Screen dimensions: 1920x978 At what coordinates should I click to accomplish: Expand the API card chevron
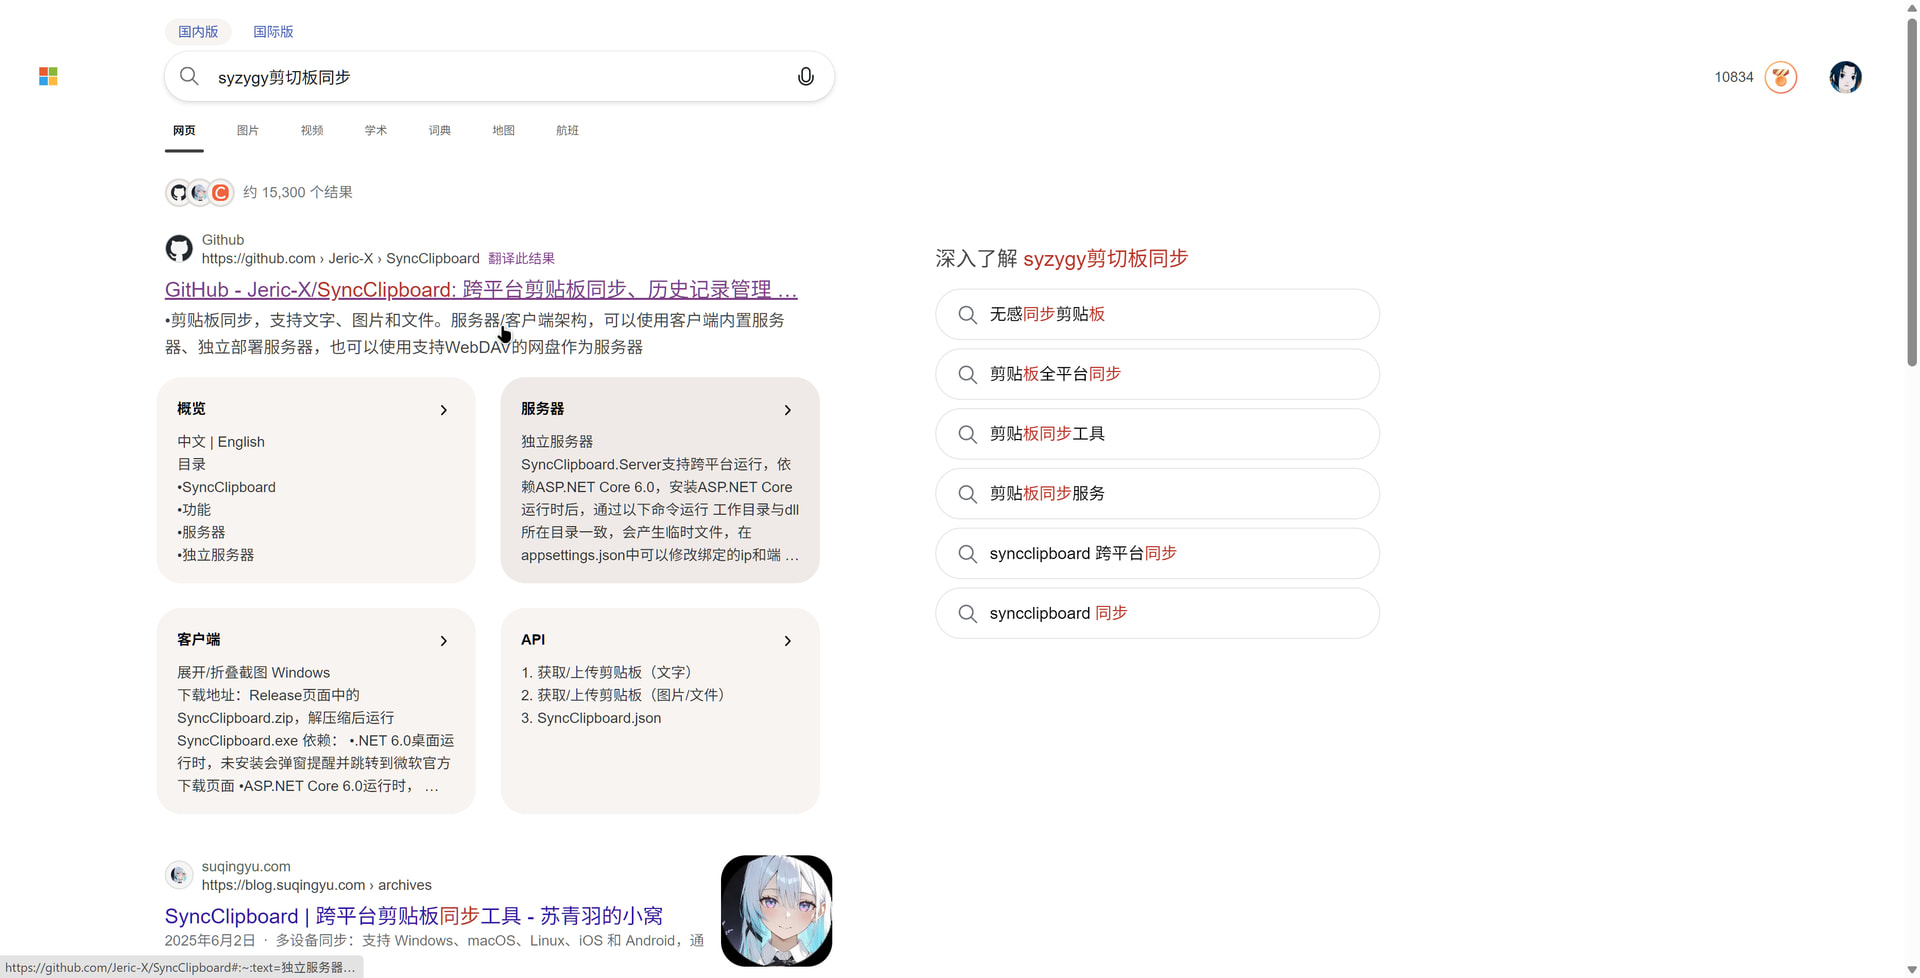[x=788, y=641]
